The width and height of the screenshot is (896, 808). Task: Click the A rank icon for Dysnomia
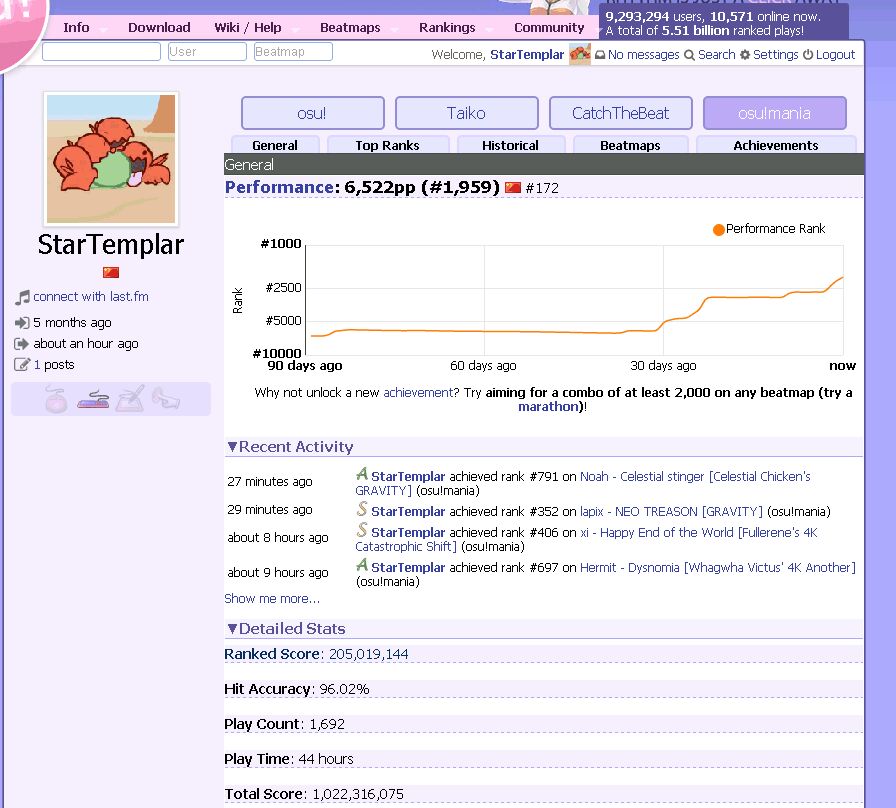[362, 565]
